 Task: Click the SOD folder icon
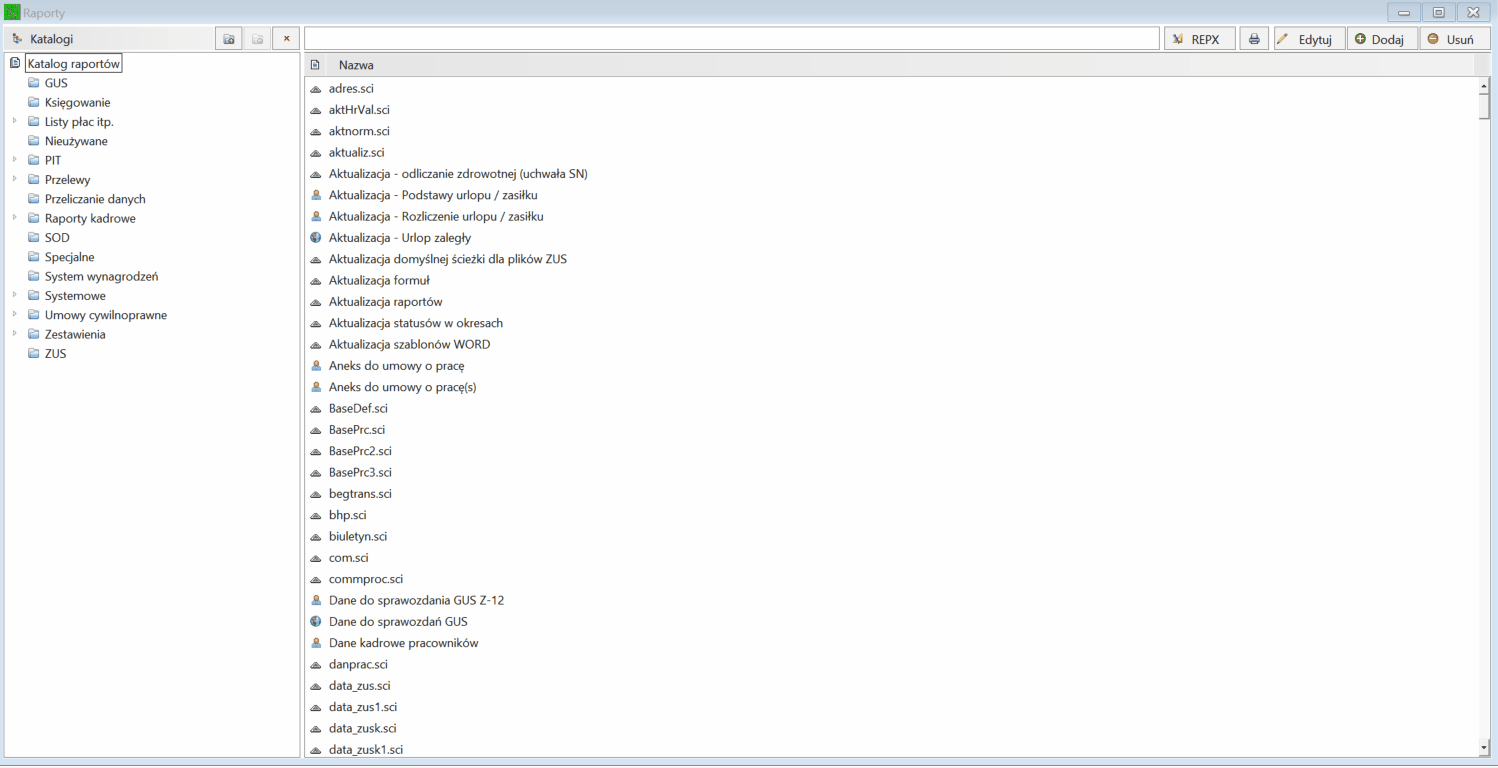(34, 238)
